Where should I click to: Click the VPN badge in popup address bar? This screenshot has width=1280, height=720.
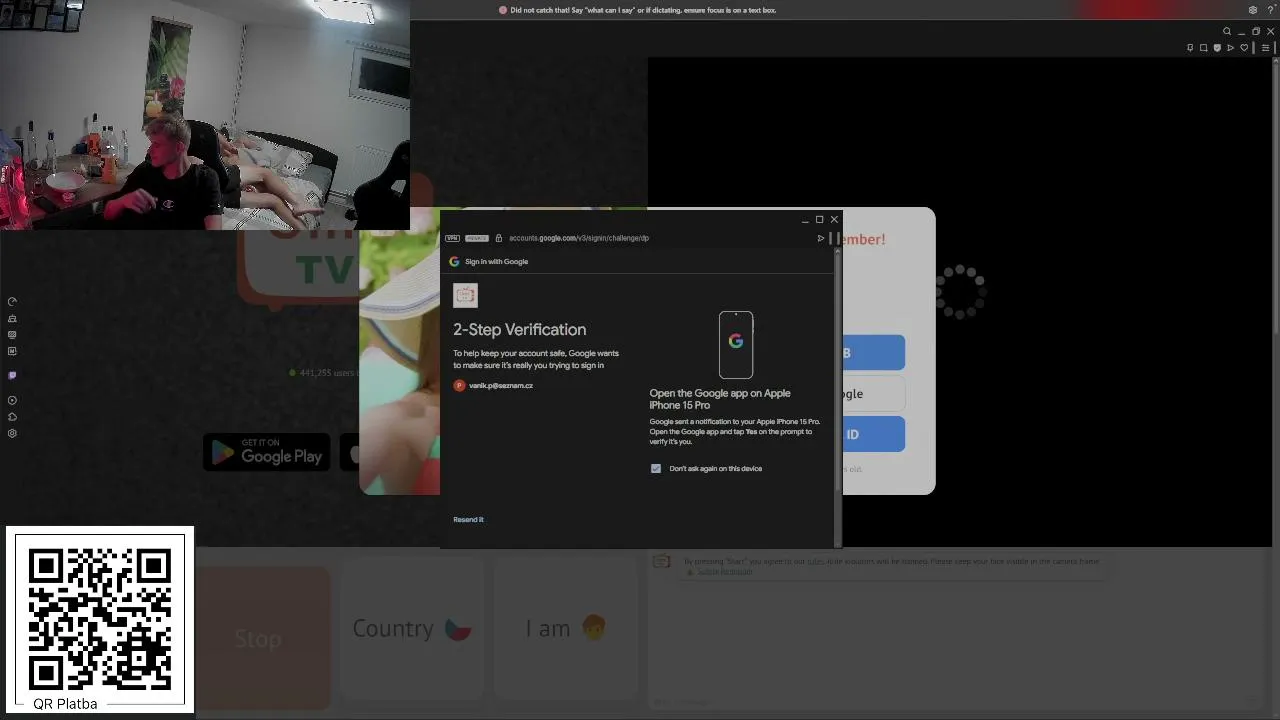point(452,238)
